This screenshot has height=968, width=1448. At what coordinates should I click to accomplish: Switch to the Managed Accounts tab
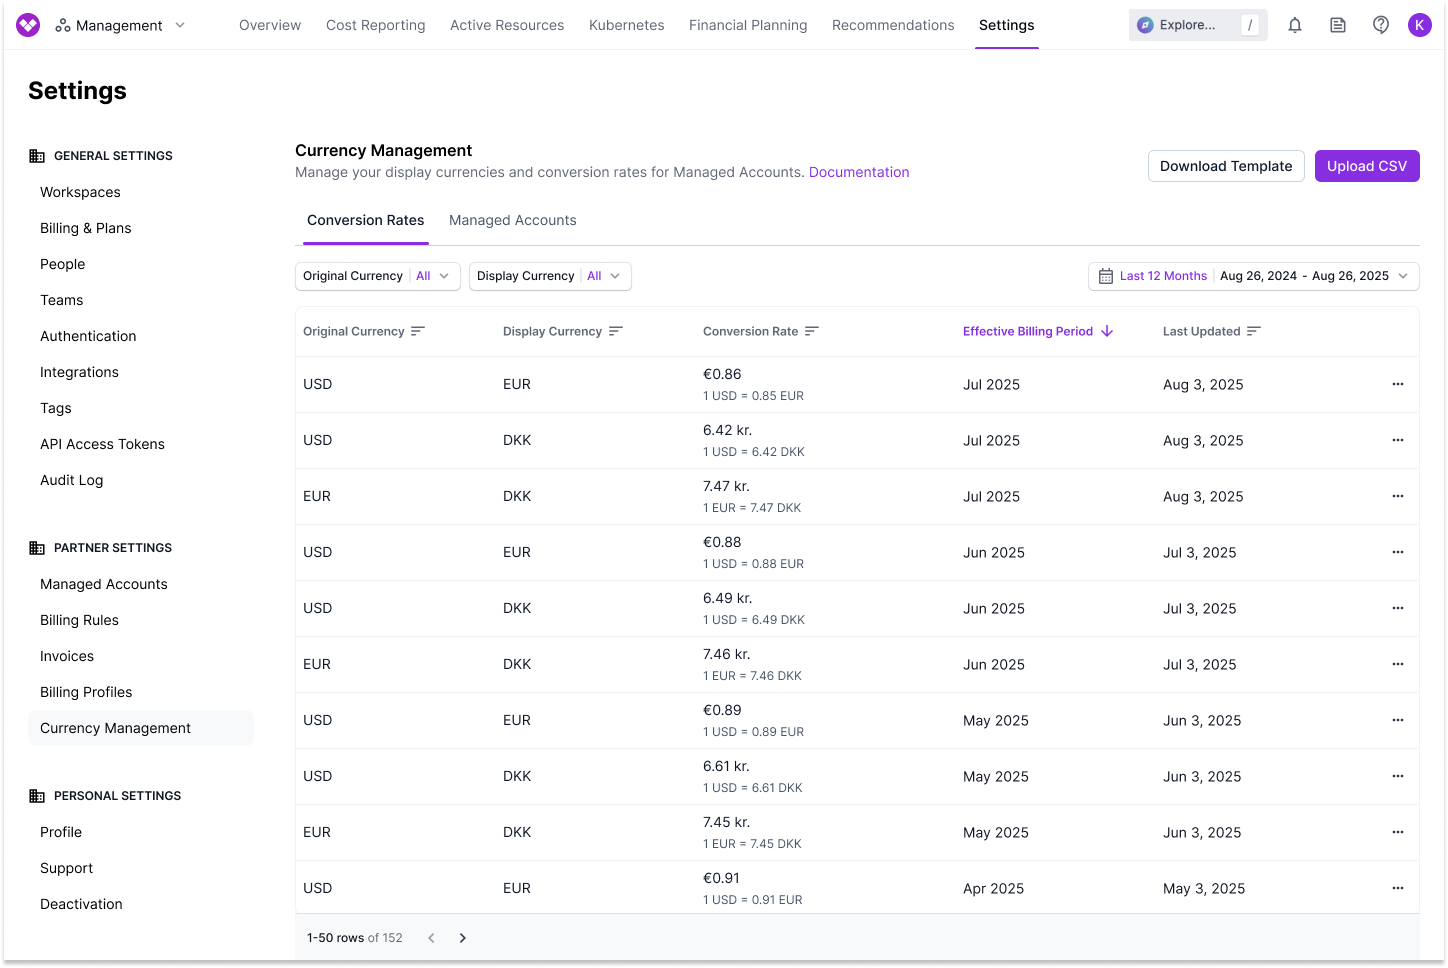point(512,220)
